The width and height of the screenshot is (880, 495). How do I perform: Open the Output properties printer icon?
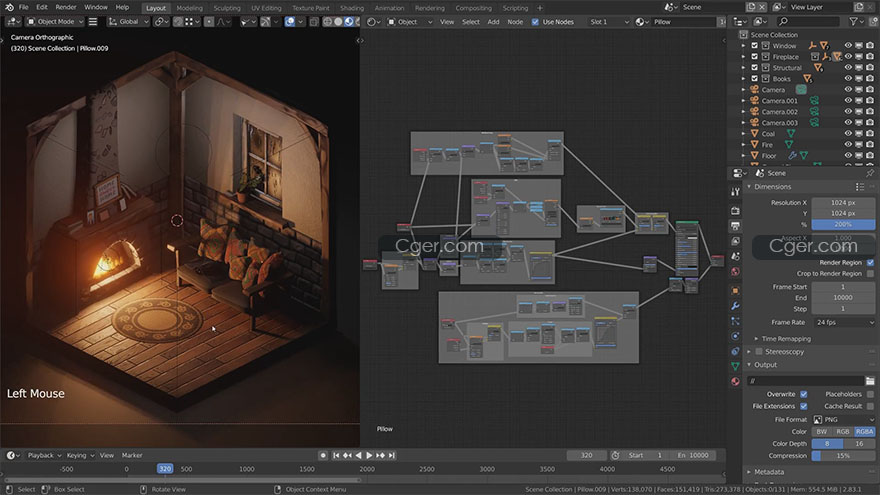pos(735,226)
